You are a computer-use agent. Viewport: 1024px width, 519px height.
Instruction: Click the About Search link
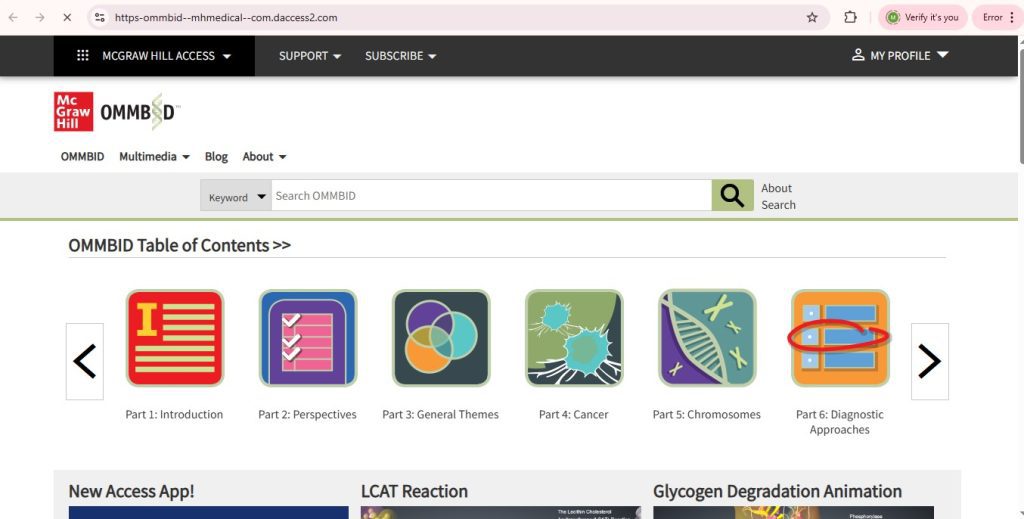(x=778, y=196)
